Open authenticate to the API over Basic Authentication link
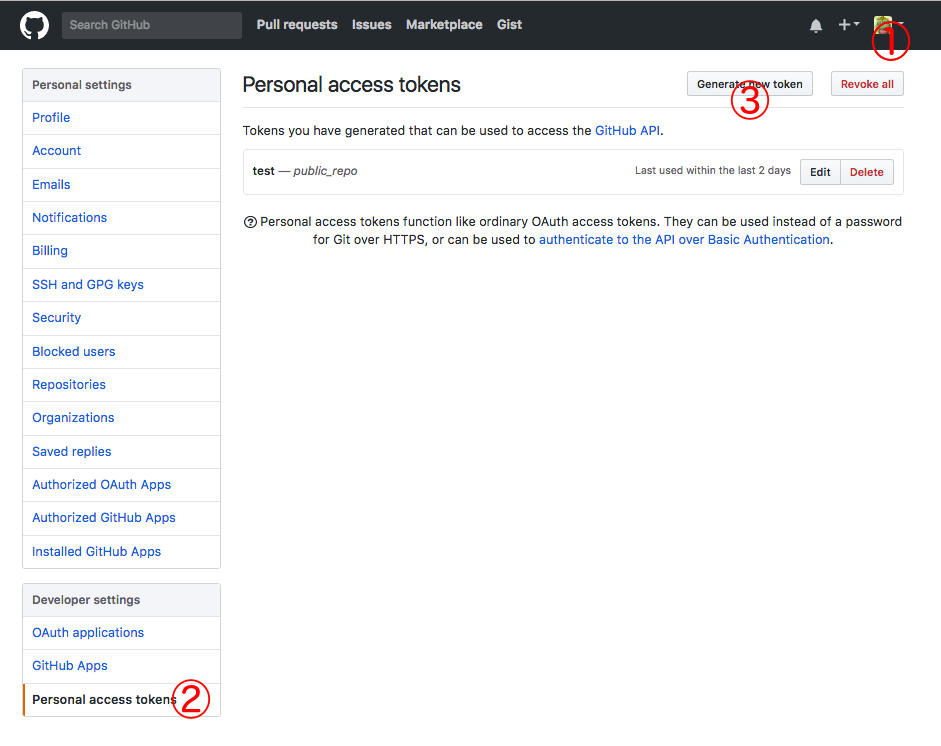Screen dimensions: 941x746 point(684,239)
